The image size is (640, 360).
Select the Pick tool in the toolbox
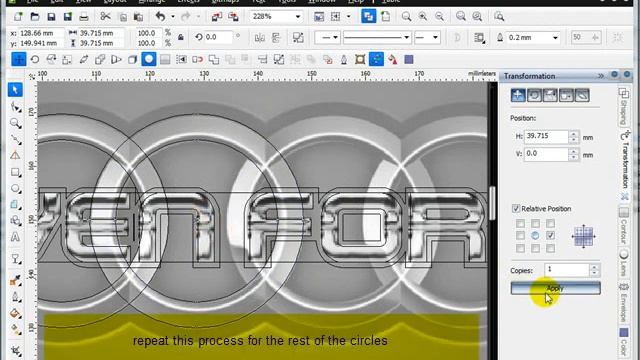point(15,90)
